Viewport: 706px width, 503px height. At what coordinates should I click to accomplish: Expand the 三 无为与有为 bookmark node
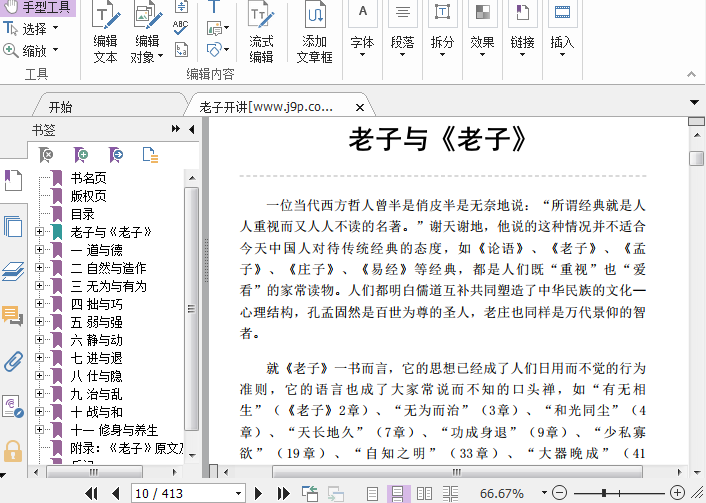point(39,285)
